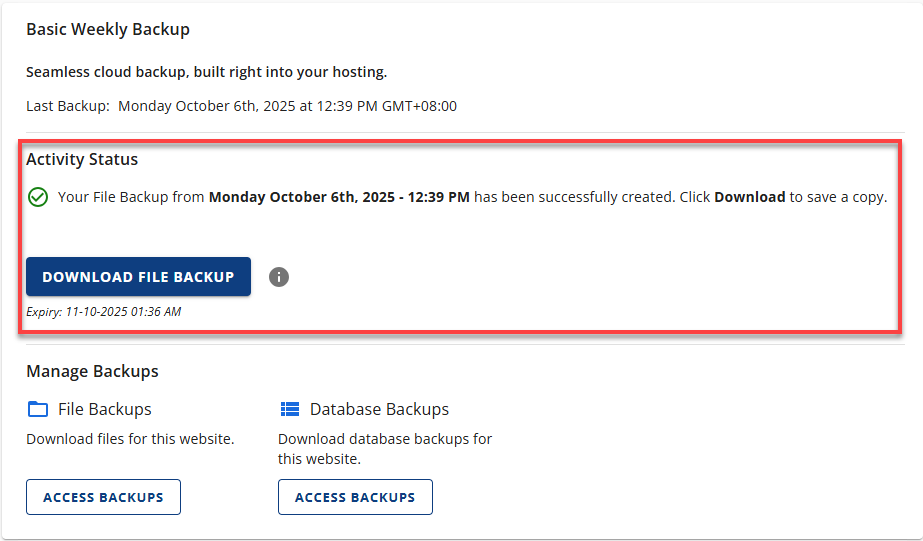
Task: Click the Last Backup label
Action: tap(68, 106)
